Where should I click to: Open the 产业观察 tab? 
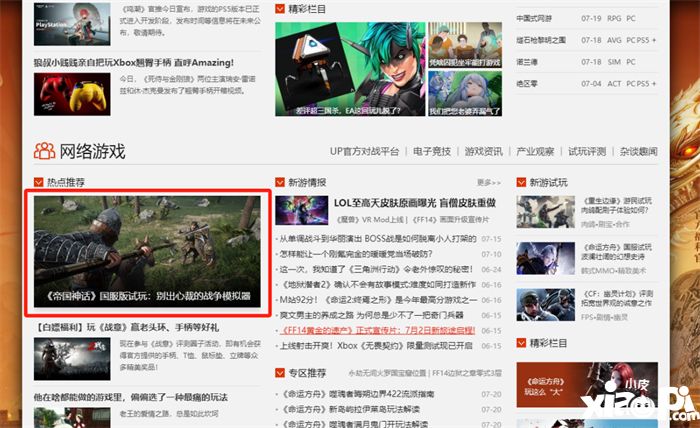coord(535,151)
